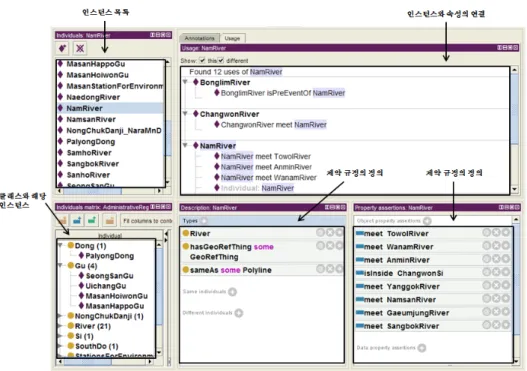The width and height of the screenshot is (527, 371).
Task: Click the delete individual X icon
Action: [x=80, y=48]
